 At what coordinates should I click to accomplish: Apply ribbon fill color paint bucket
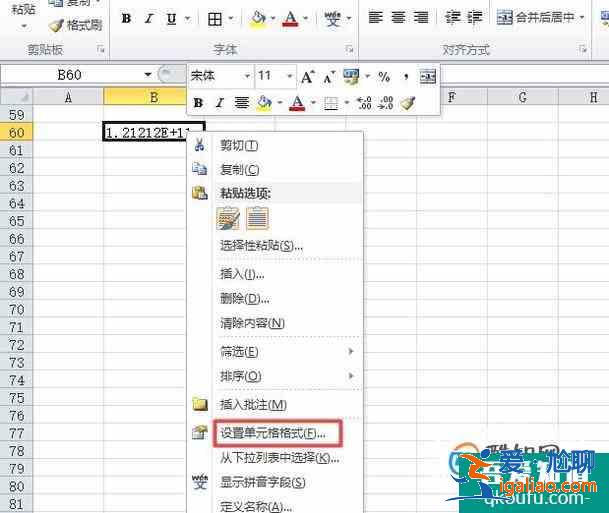pyautogui.click(x=259, y=18)
